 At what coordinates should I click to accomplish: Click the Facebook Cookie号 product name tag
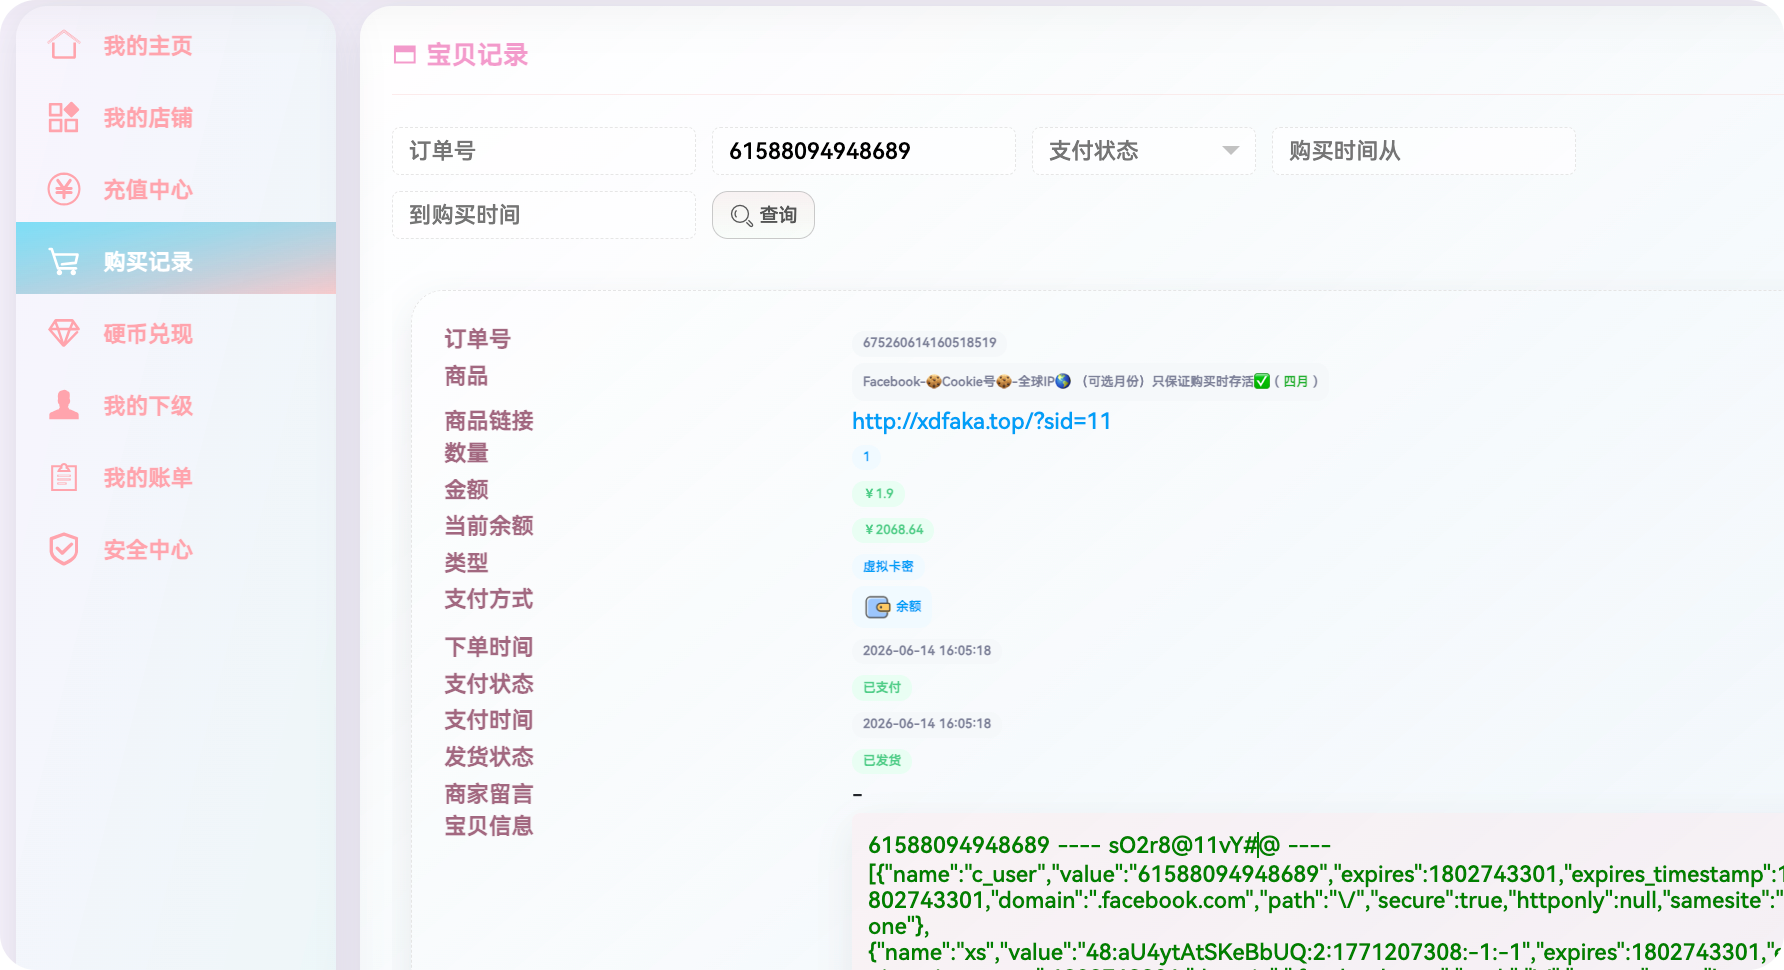[1090, 381]
